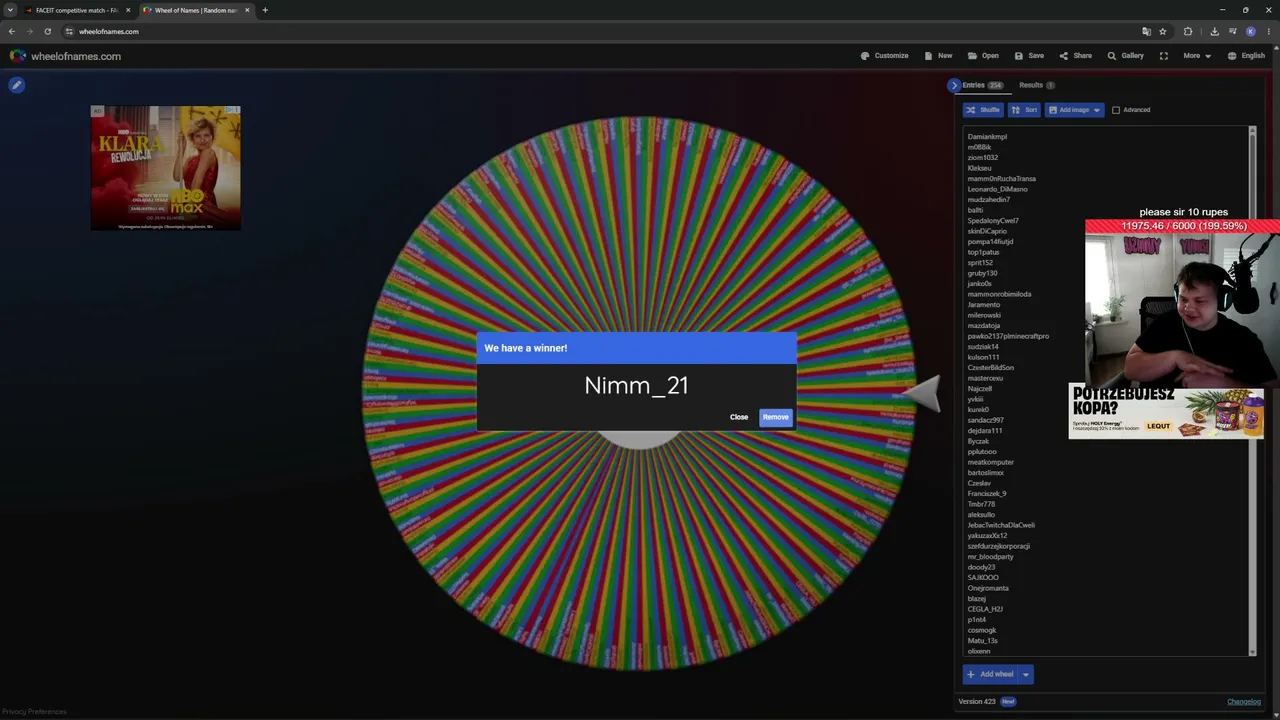Open the tab search dropdown arrow
The width and height of the screenshot is (1280, 720).
(10, 10)
